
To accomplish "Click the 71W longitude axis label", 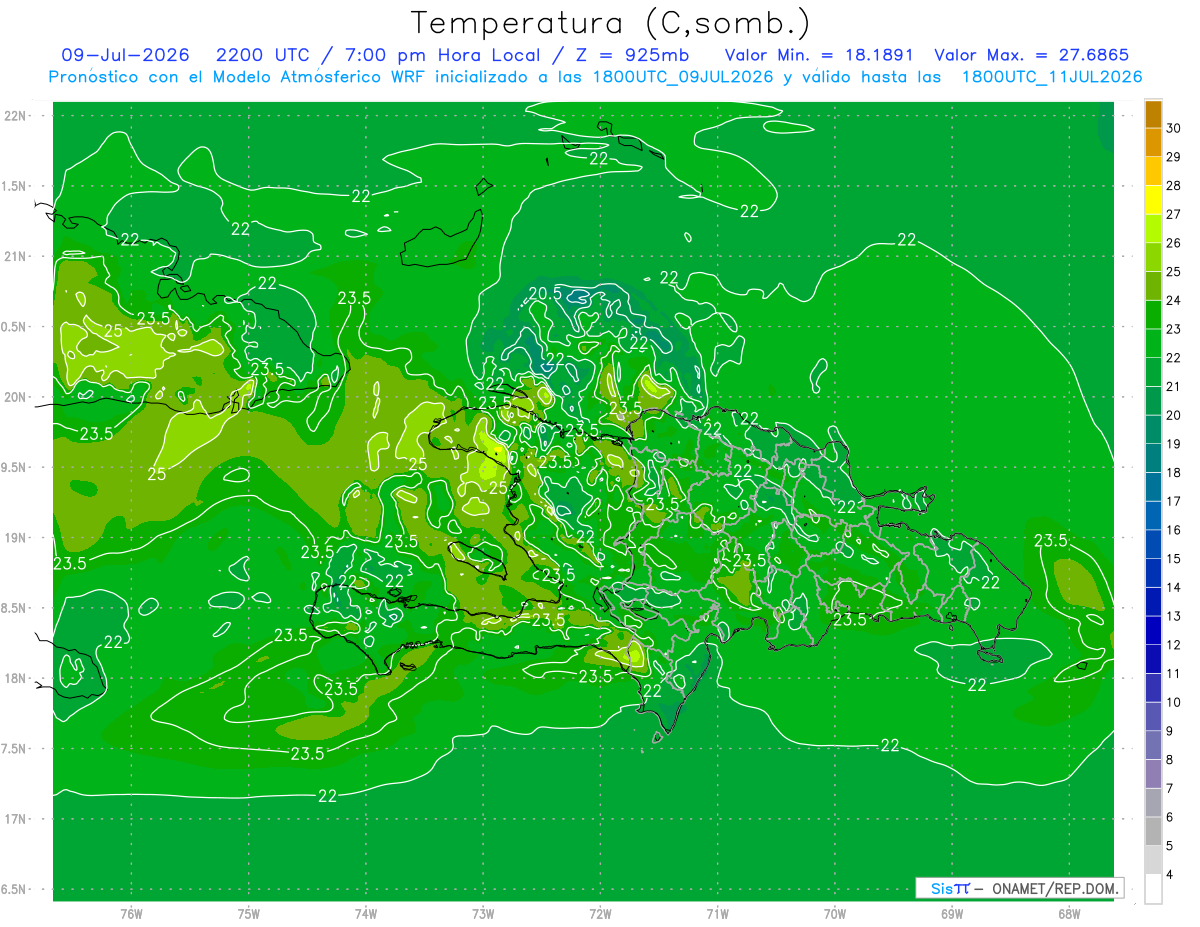I will click(717, 914).
